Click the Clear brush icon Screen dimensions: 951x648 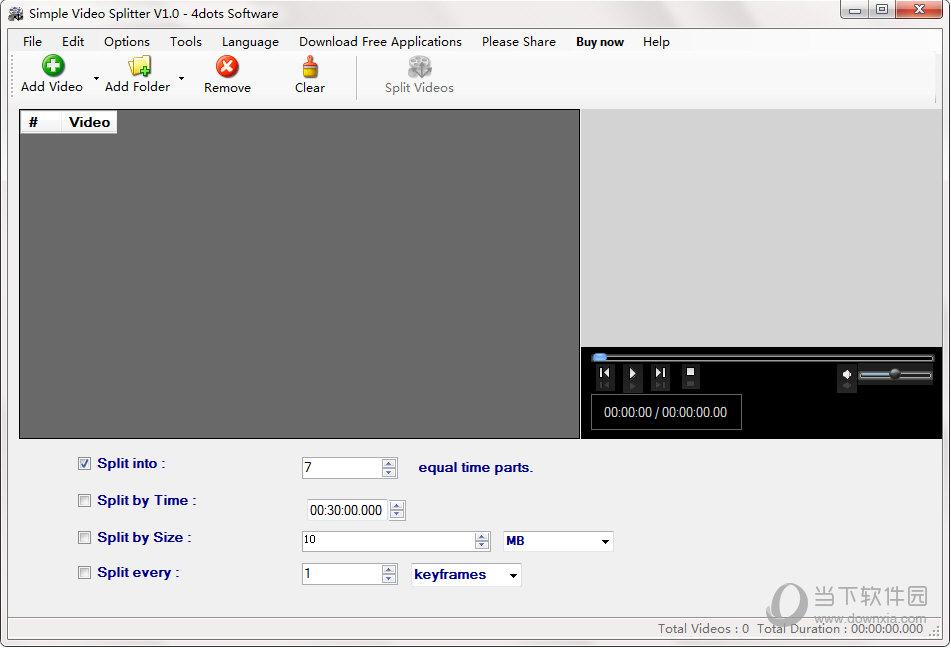[x=310, y=67]
